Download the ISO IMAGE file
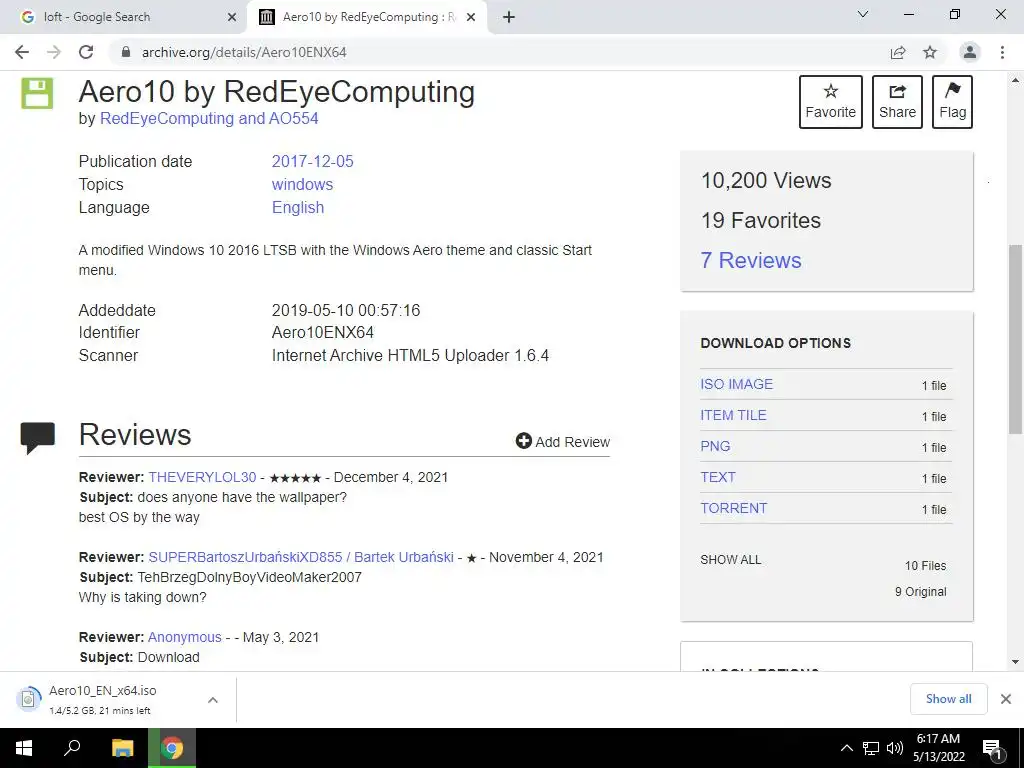Screen dimensions: 1024x768 click(737, 384)
